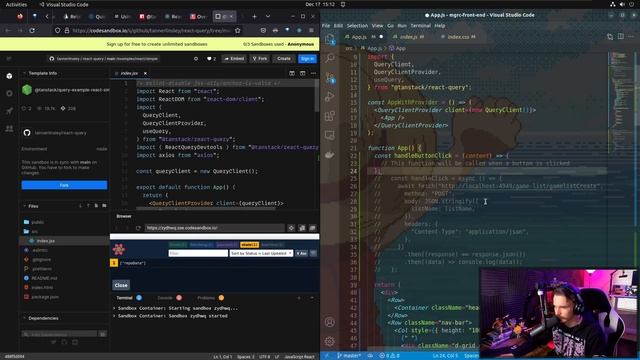640x360 pixels.
Task: Open CodeSandbox configuration gear sidebar icon
Action: [x=9, y=93]
